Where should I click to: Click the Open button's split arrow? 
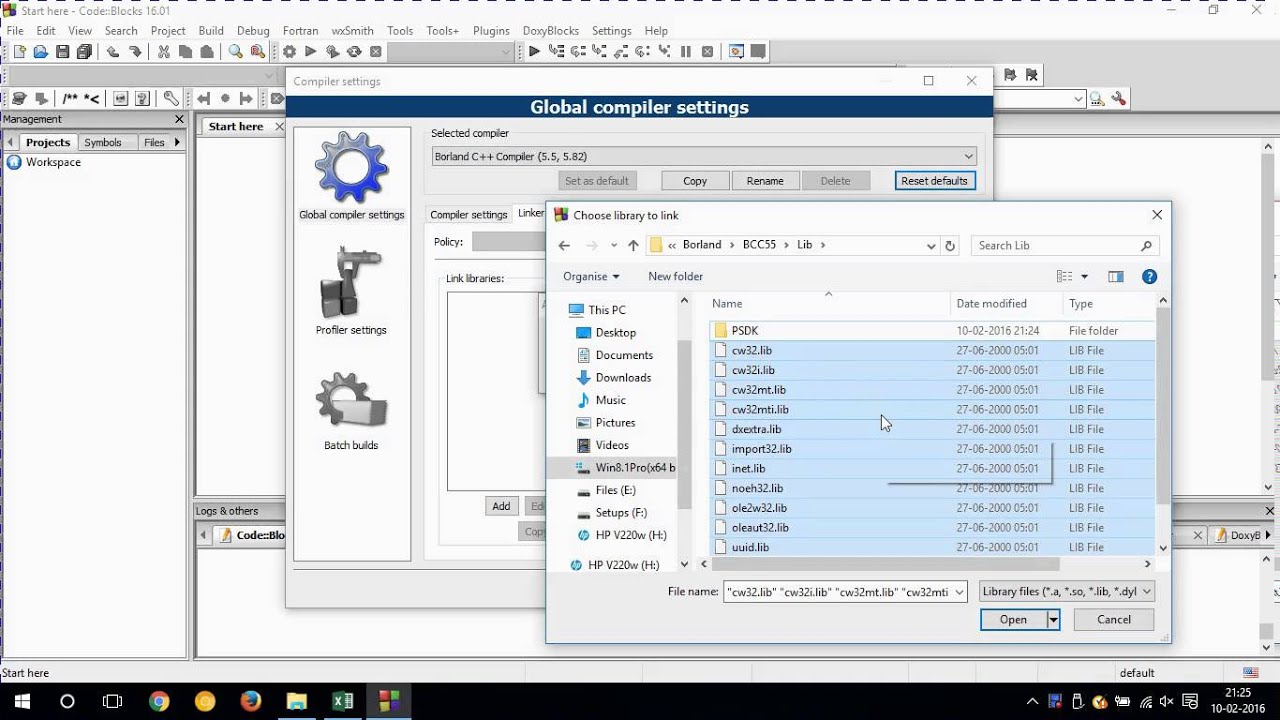(x=1053, y=620)
